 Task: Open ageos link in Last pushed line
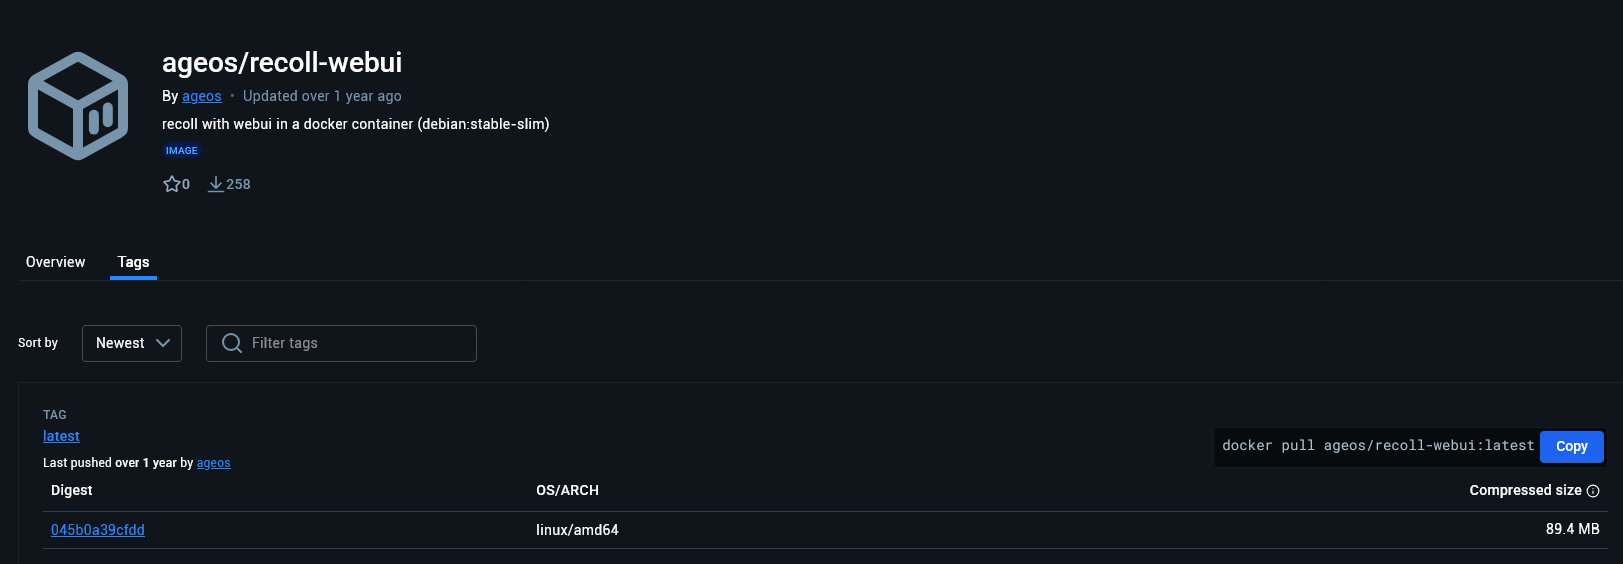(214, 463)
